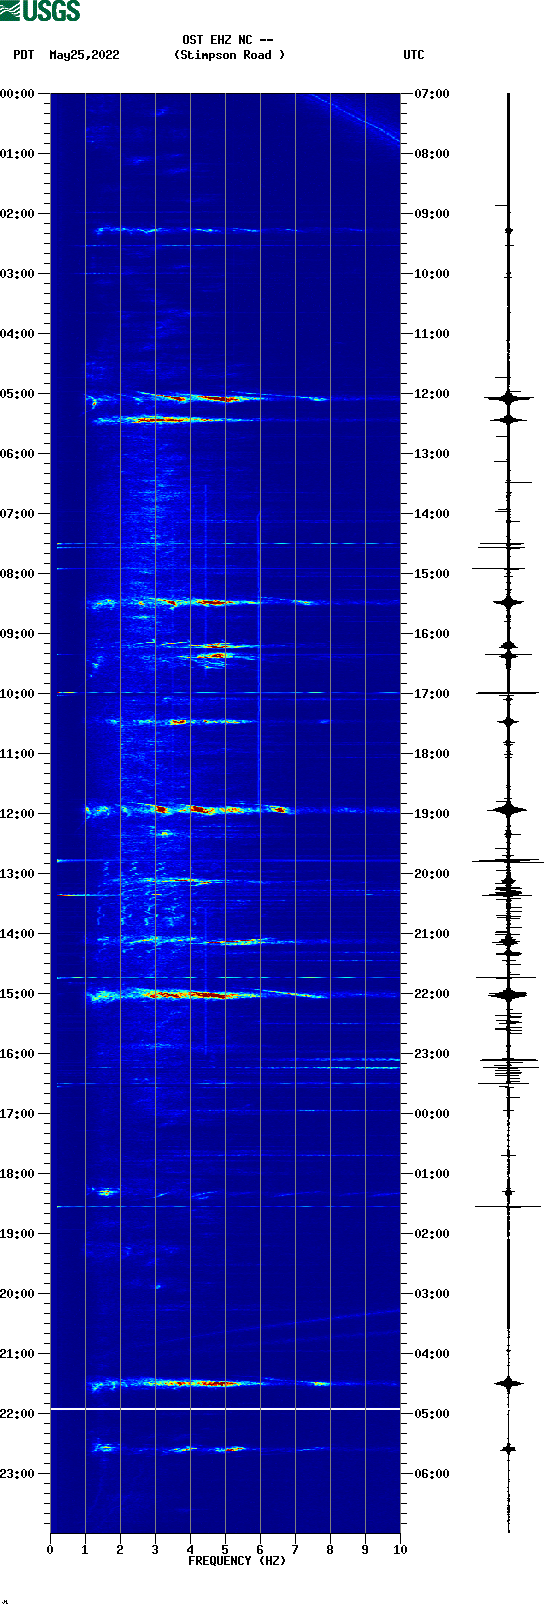Screen dimensions: 552x1613
Task: Click the 'May25,2022' date text
Action: point(84,55)
